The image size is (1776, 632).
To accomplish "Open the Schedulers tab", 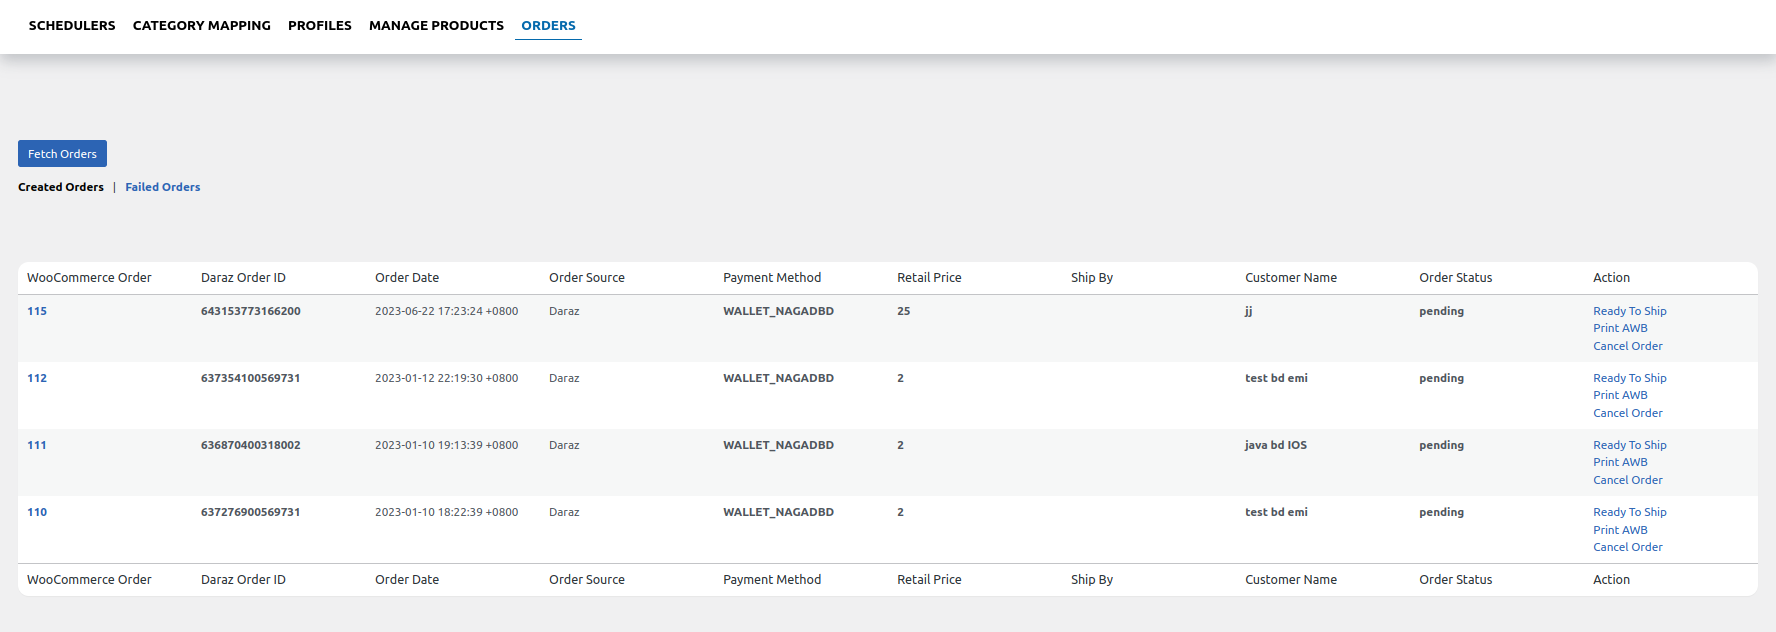I will click(72, 26).
